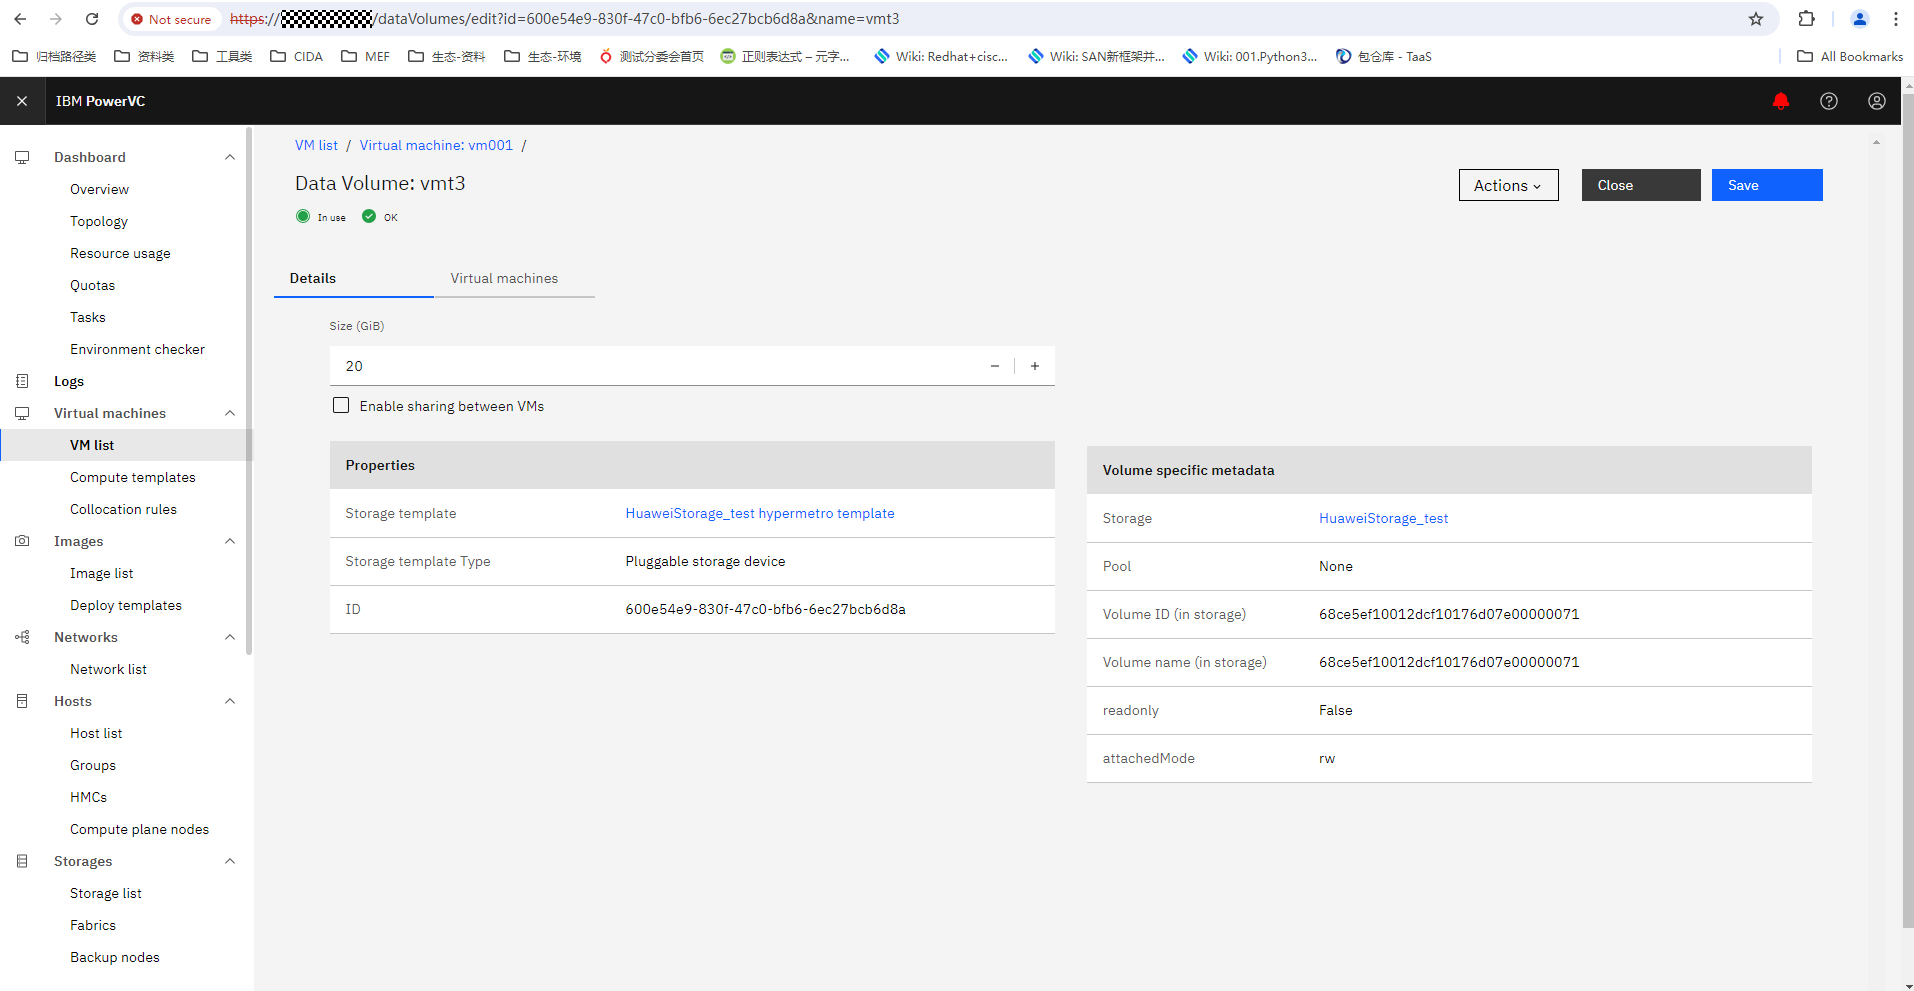Click the Dashboard monitor icon
The height and width of the screenshot is (991, 1914).
click(x=22, y=157)
